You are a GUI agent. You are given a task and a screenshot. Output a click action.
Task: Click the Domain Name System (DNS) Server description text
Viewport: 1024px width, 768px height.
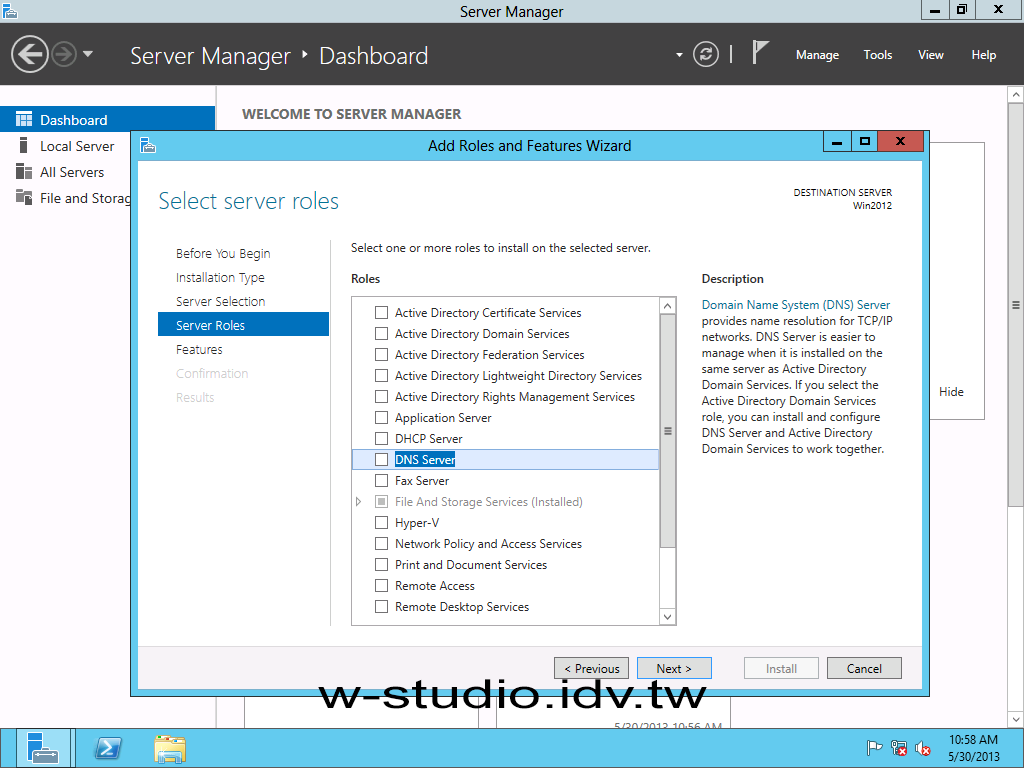pos(795,305)
